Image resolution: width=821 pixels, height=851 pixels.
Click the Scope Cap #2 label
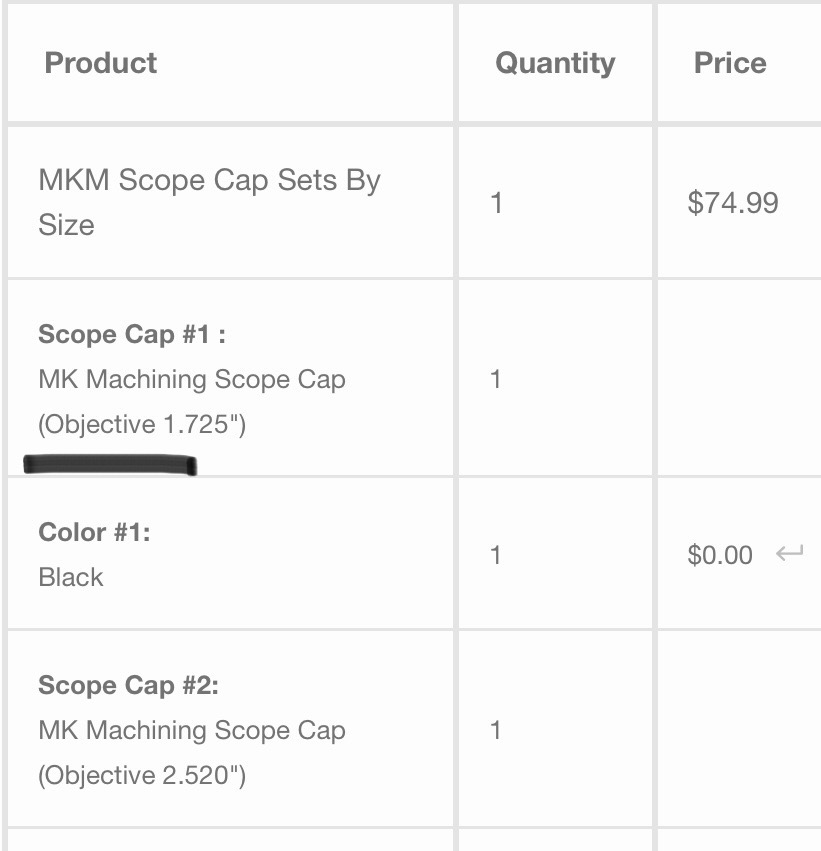[129, 685]
